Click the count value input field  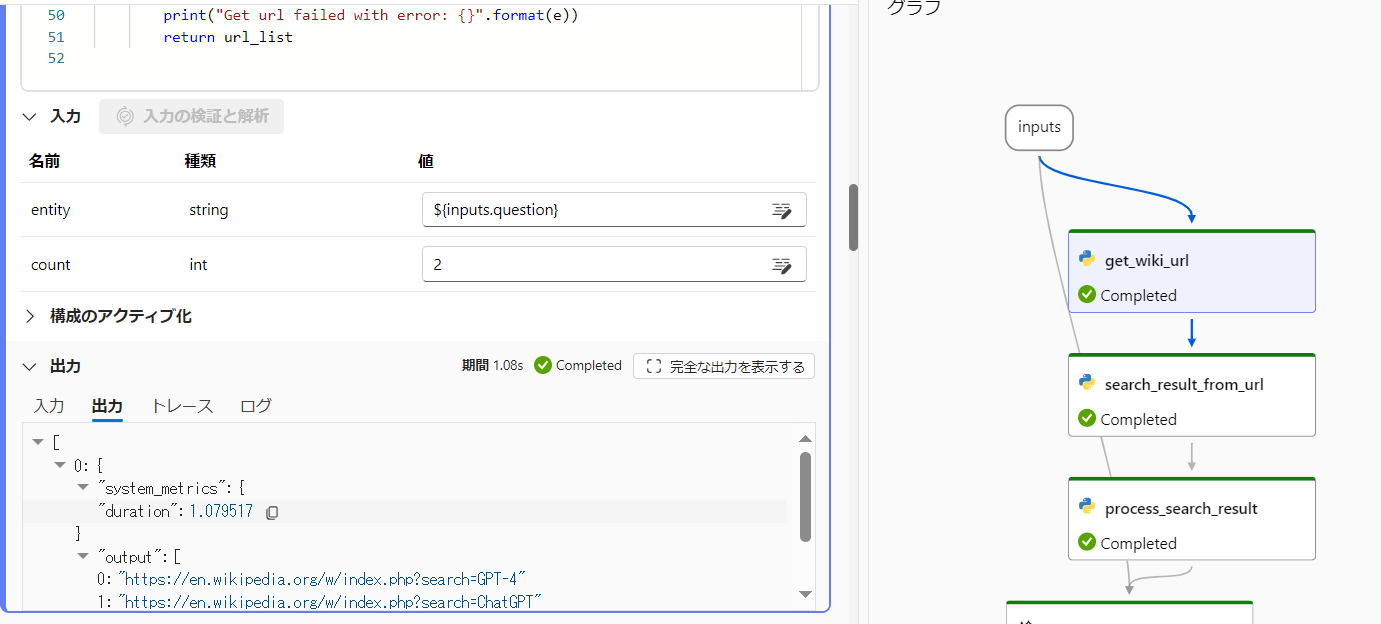click(614, 265)
